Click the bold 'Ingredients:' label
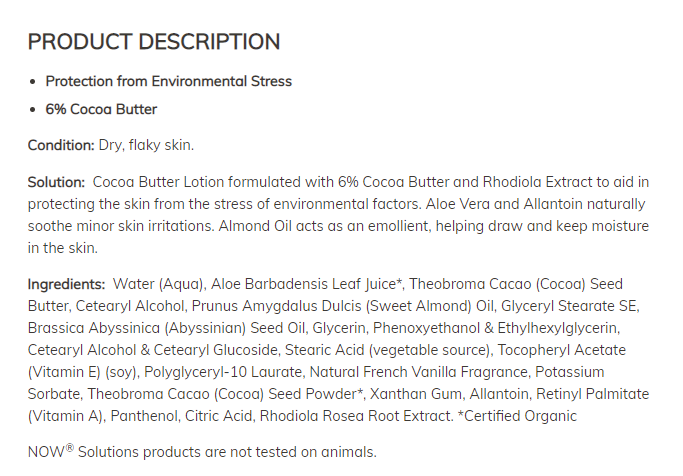This screenshot has width=683, height=476. 67,284
